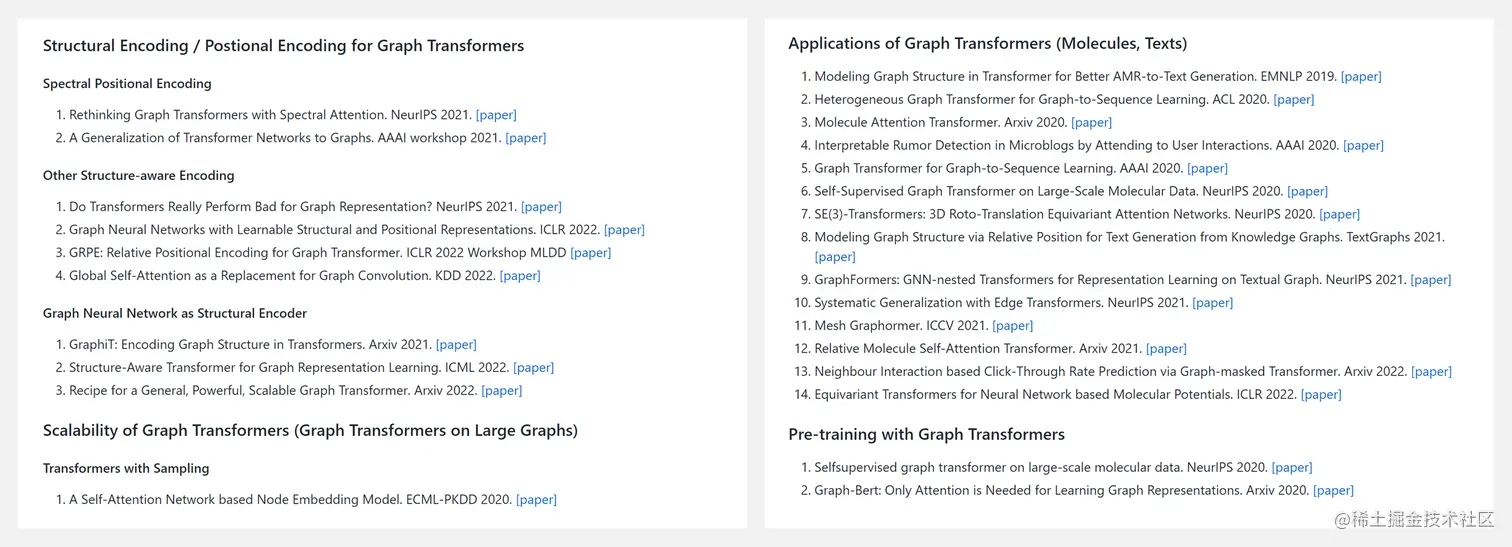Open paper link for Interpretable Rumor Detection in Microblogs
The height and width of the screenshot is (547, 1512).
click(1364, 146)
